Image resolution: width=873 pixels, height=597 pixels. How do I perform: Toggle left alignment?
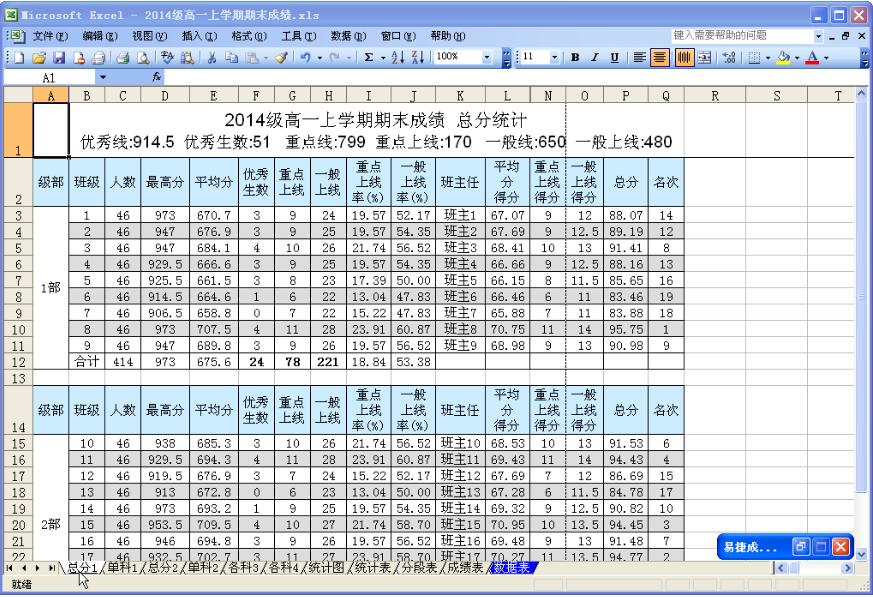(x=639, y=57)
